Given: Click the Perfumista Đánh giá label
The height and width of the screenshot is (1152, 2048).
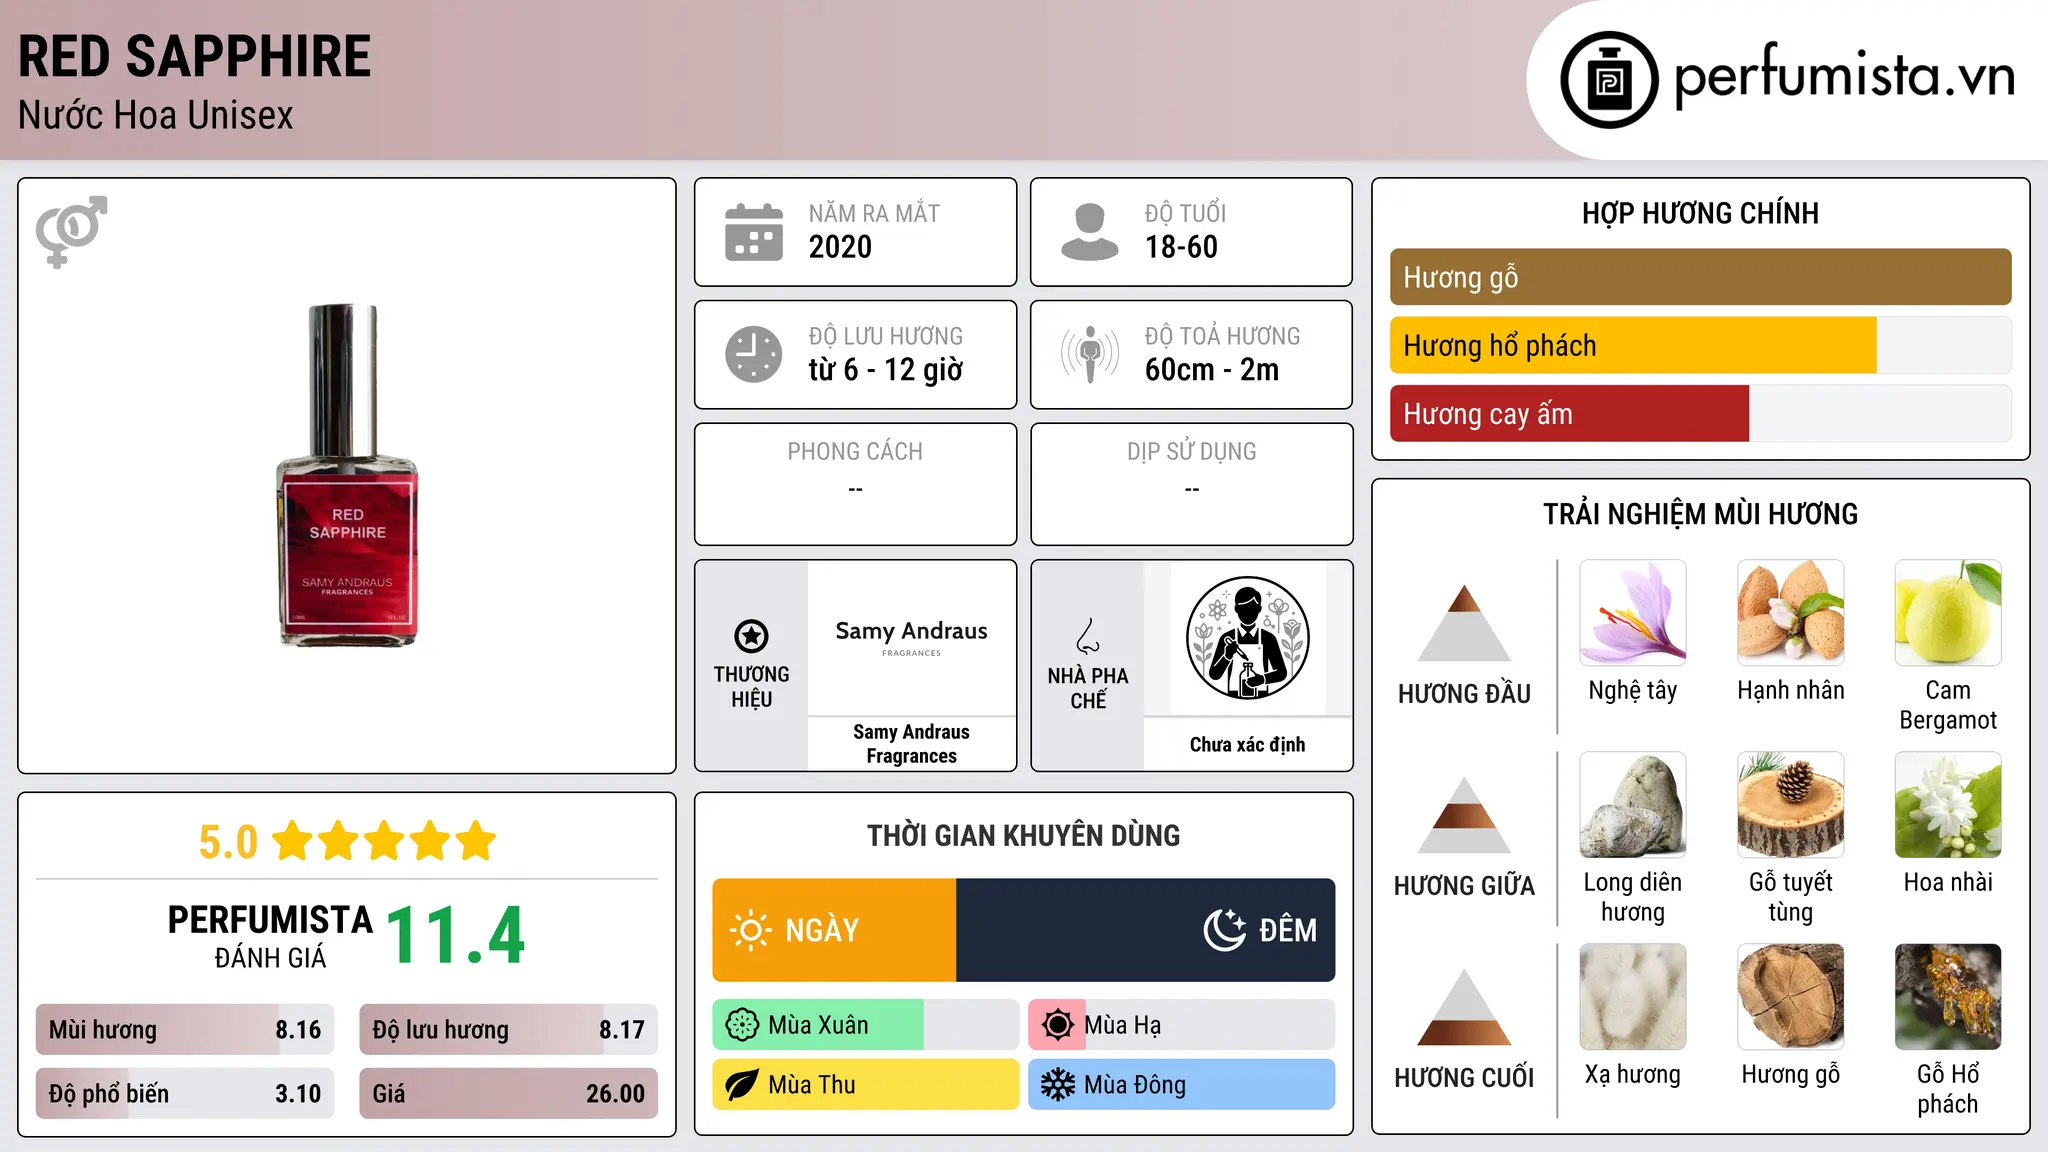Looking at the screenshot, I should click(270, 936).
